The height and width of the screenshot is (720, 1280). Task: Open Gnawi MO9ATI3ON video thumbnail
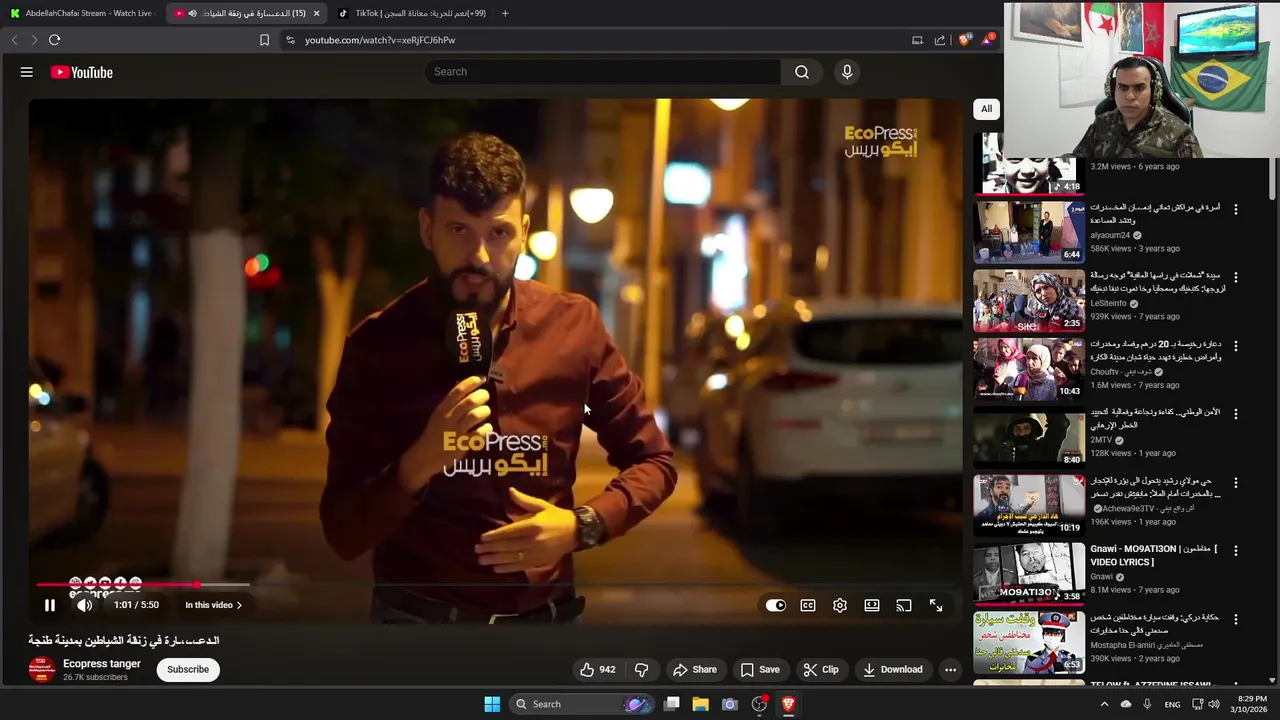pyautogui.click(x=1029, y=573)
